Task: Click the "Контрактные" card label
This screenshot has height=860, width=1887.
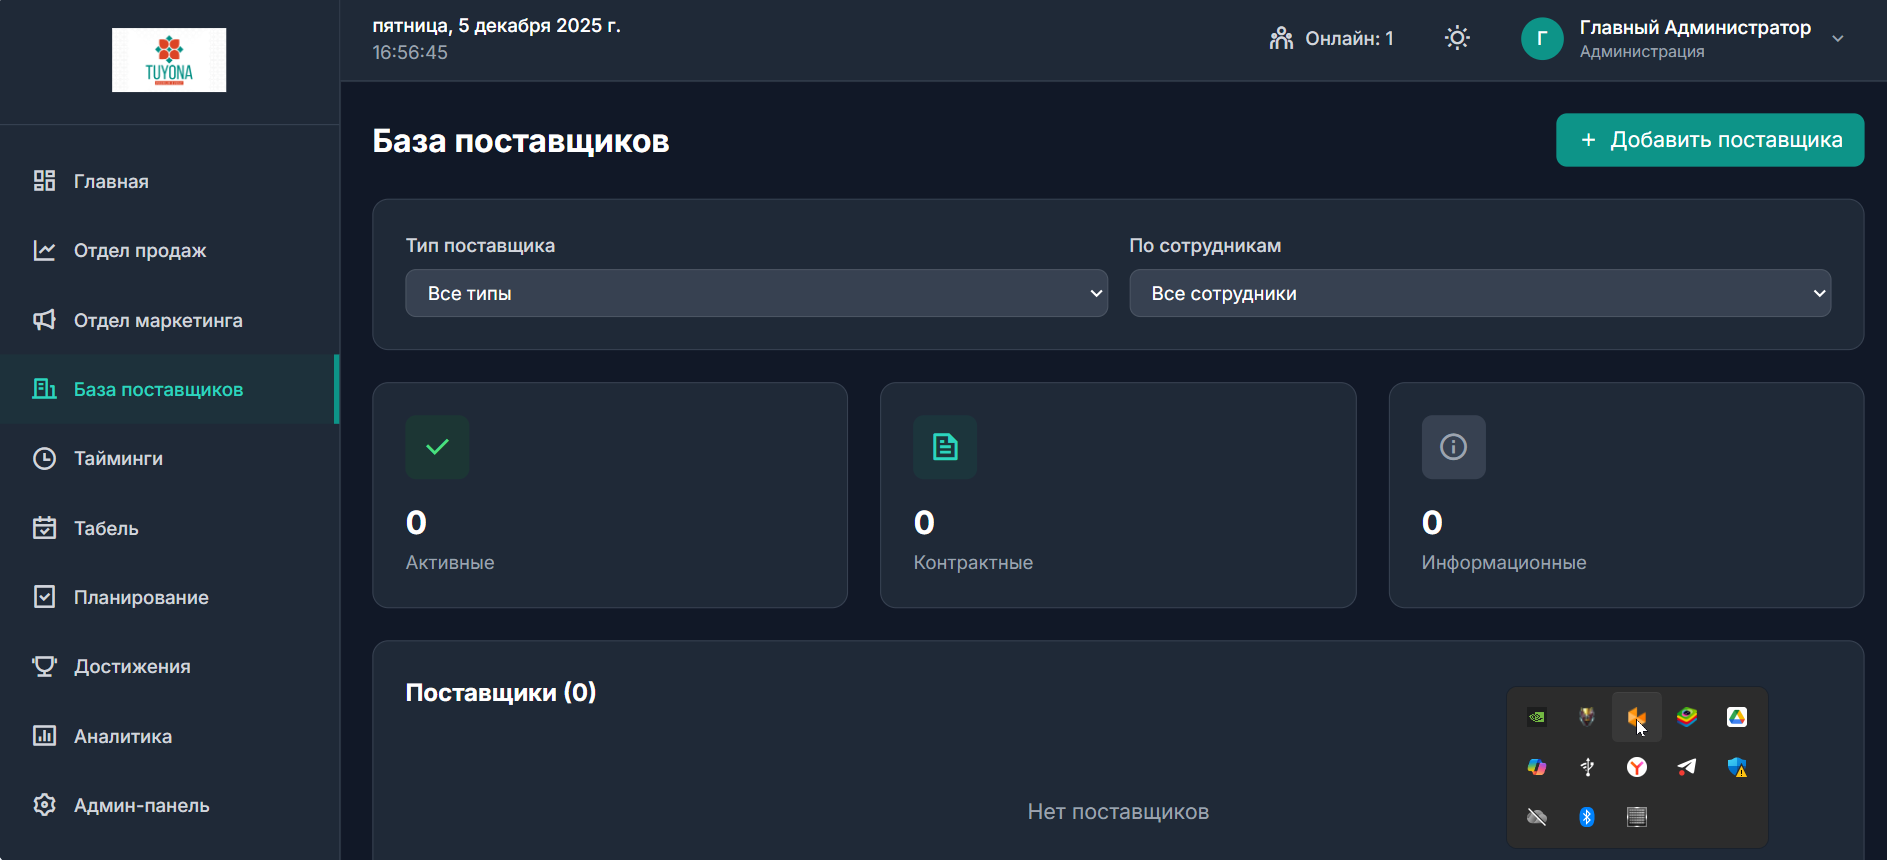Action: 973,563
